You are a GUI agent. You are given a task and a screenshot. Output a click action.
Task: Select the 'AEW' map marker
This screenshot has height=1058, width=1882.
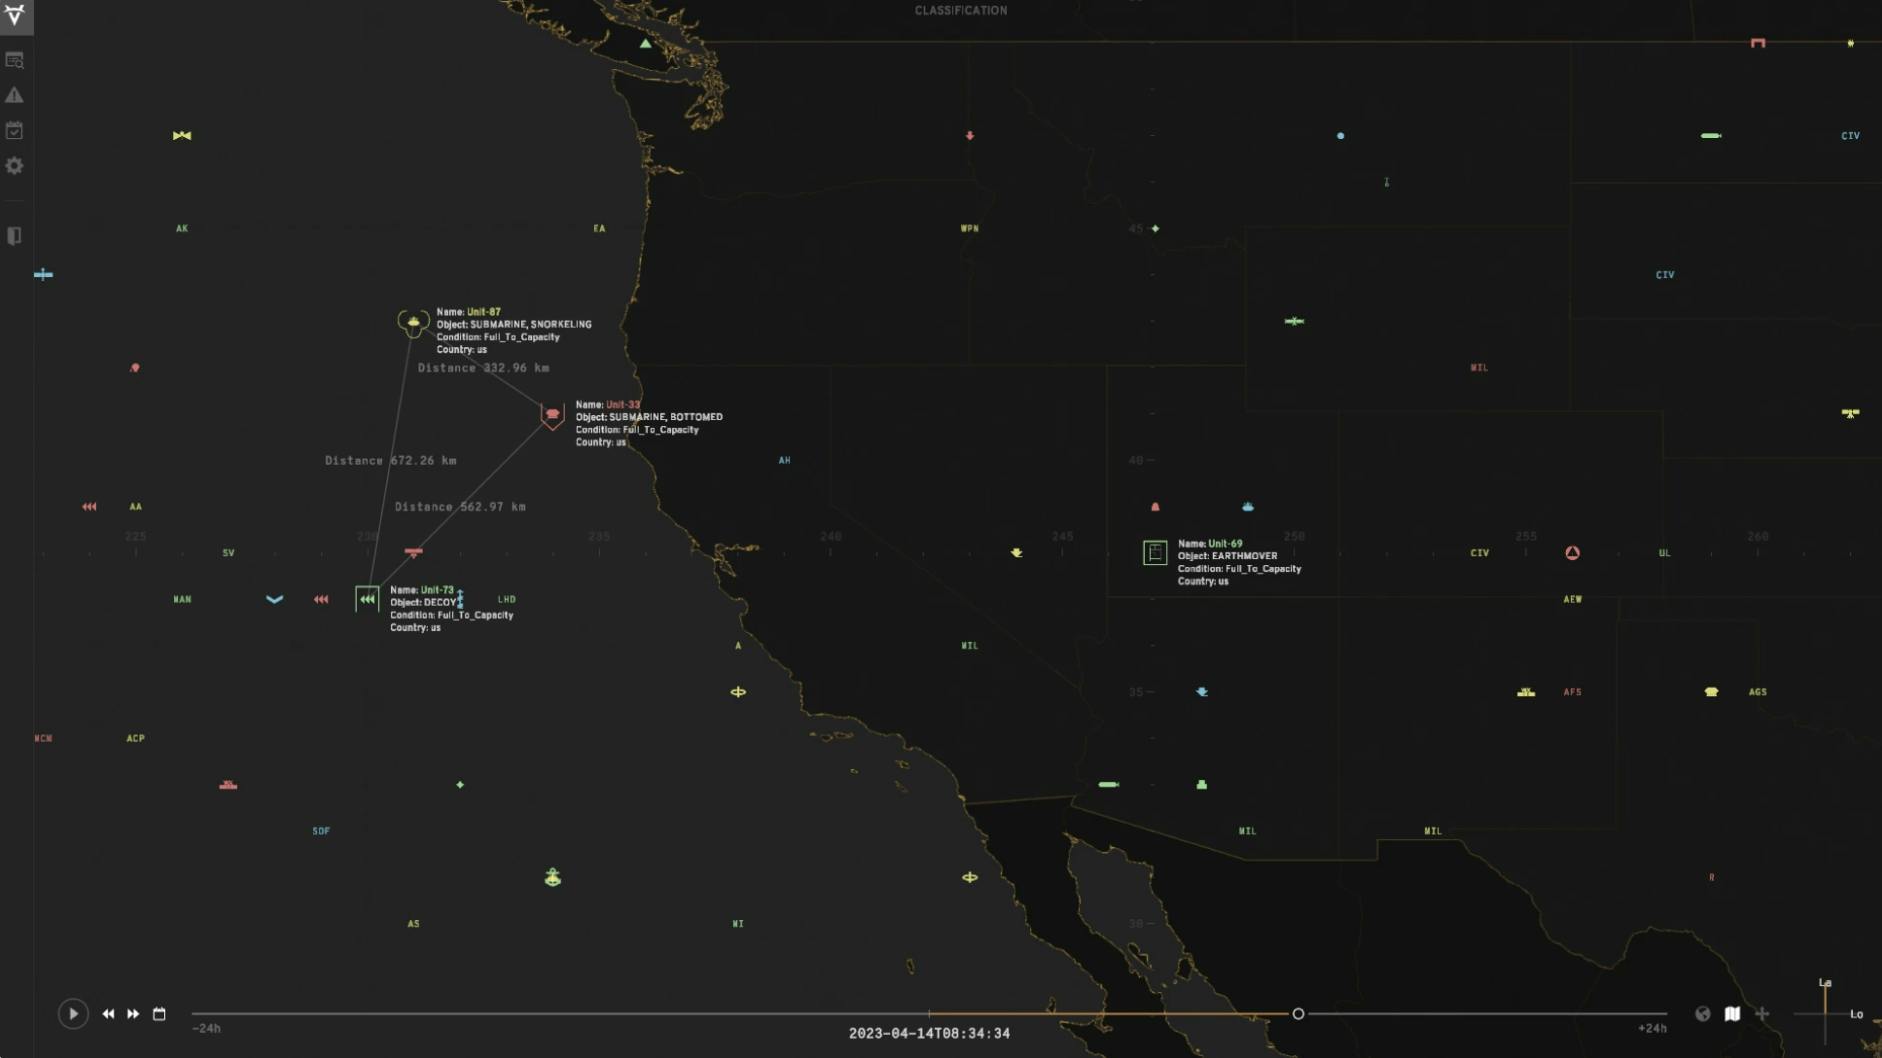click(x=1573, y=600)
